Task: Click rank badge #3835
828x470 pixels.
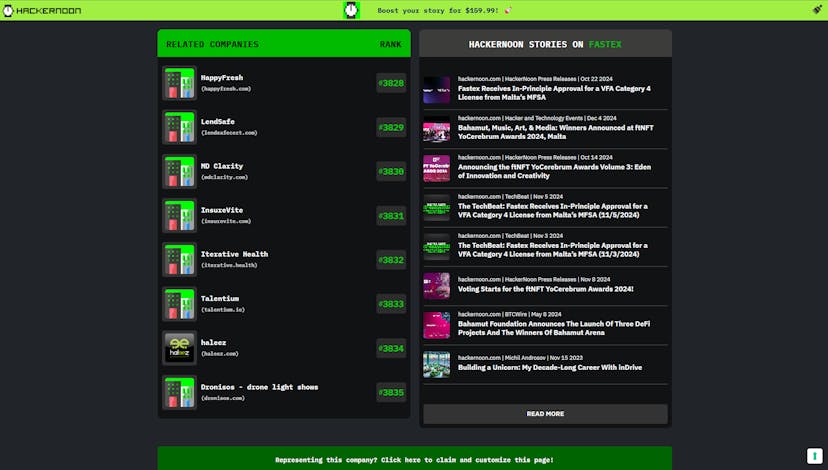Action: pyautogui.click(x=391, y=392)
